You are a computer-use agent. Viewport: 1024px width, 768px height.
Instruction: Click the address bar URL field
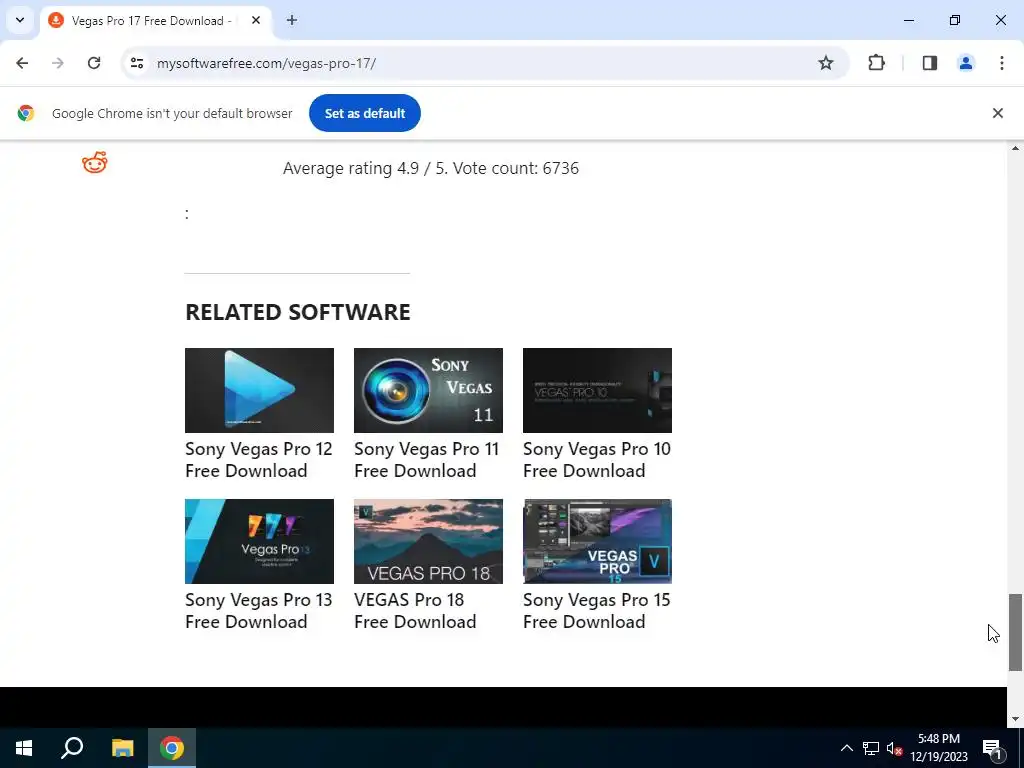click(x=483, y=63)
